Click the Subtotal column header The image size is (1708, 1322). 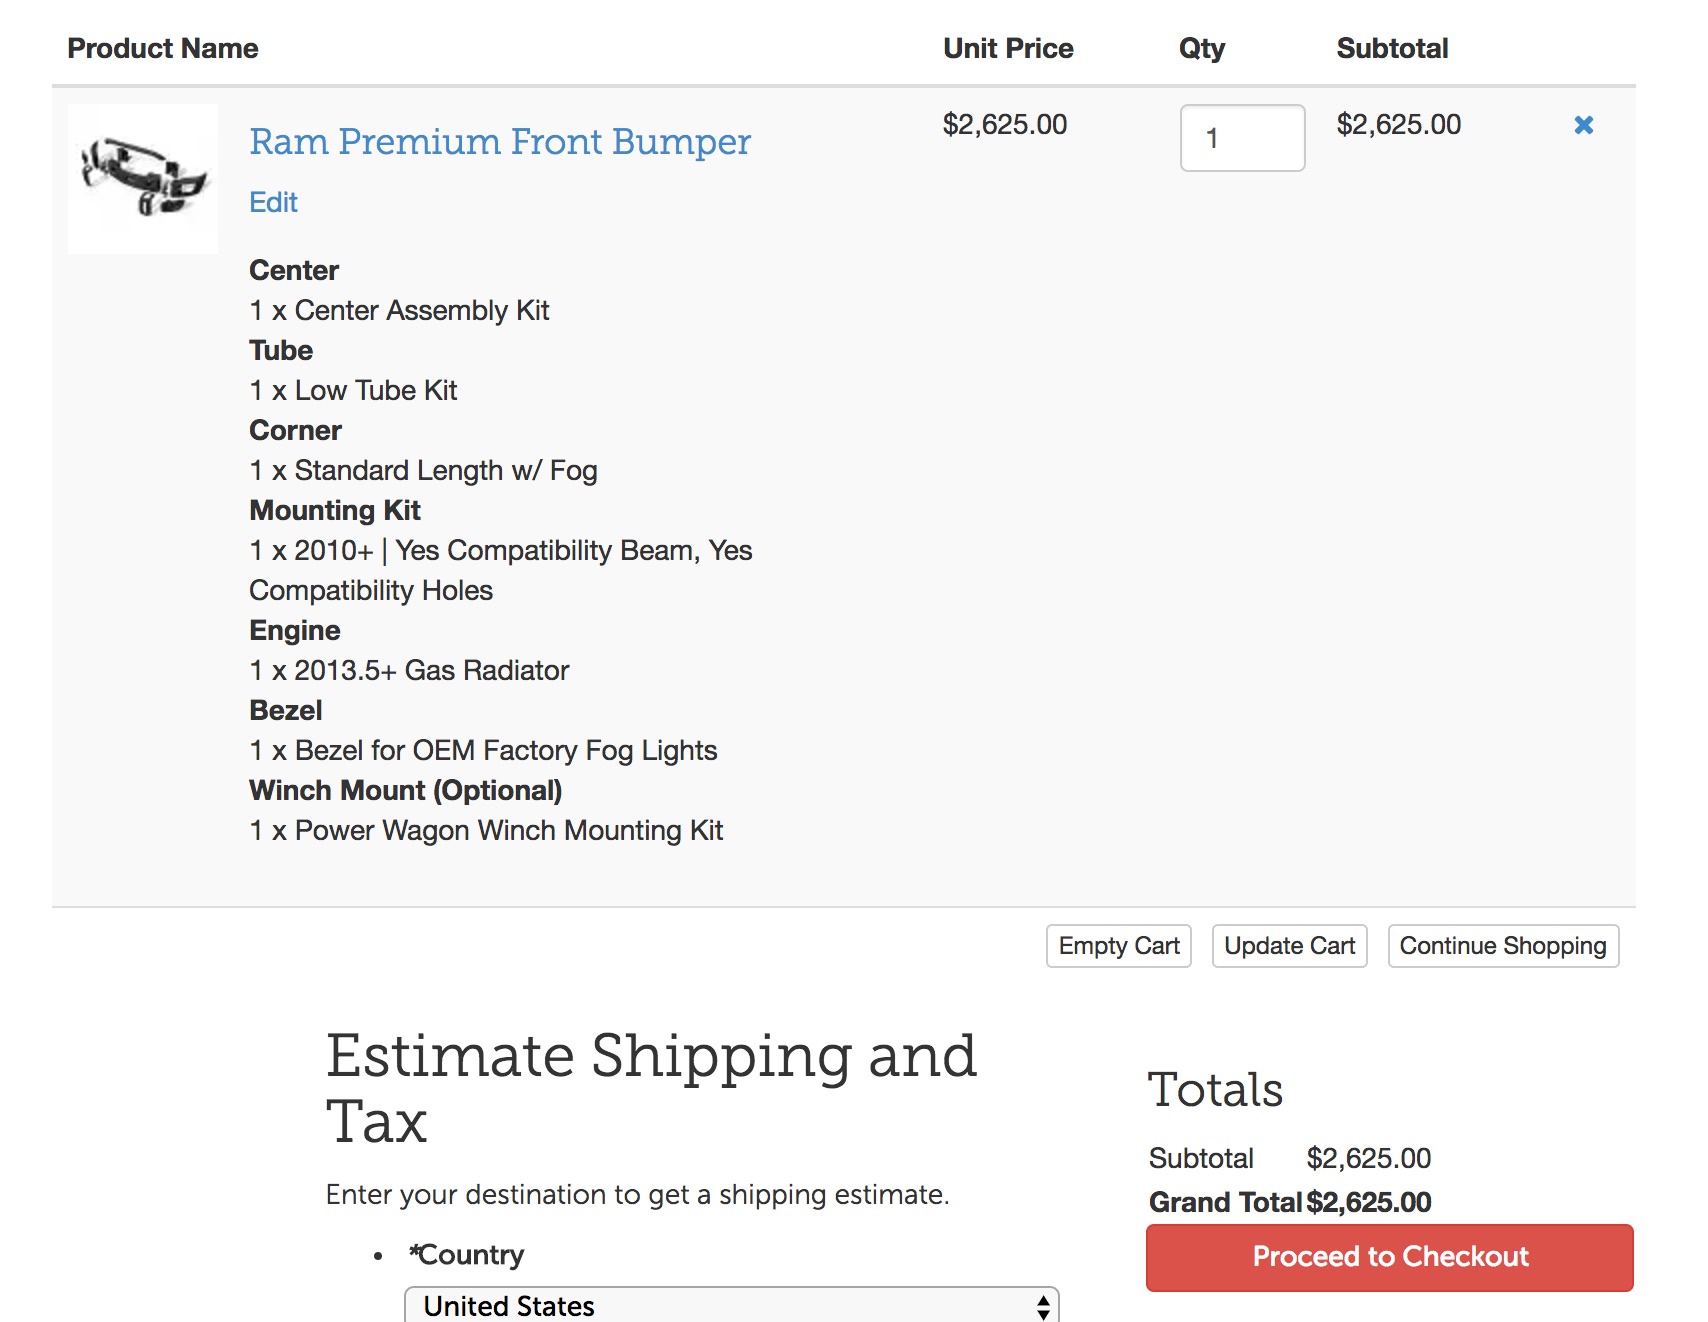(1391, 48)
